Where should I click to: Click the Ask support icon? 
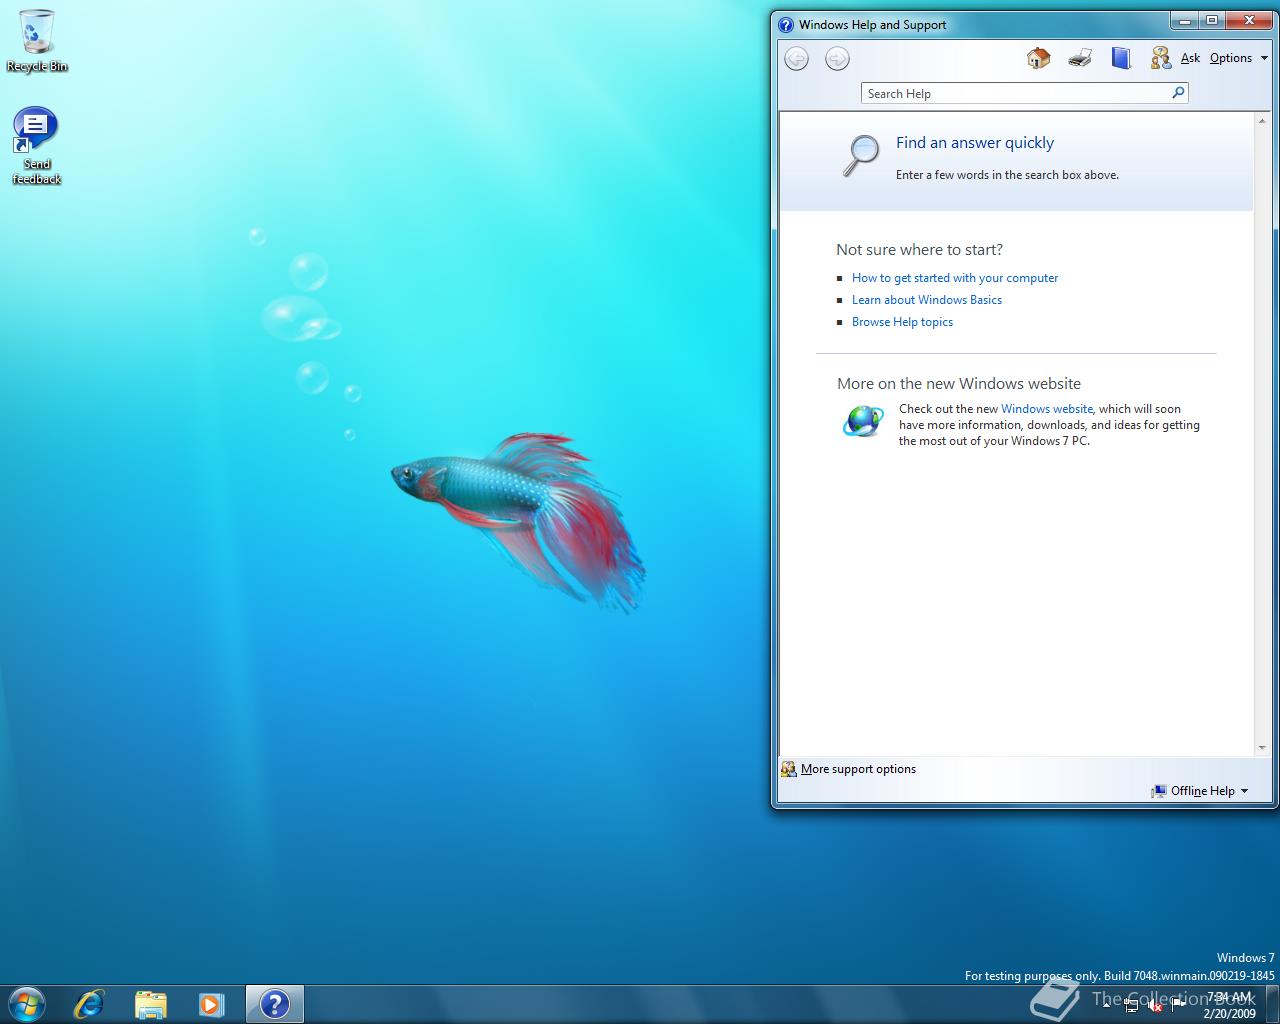pyautogui.click(x=1160, y=58)
